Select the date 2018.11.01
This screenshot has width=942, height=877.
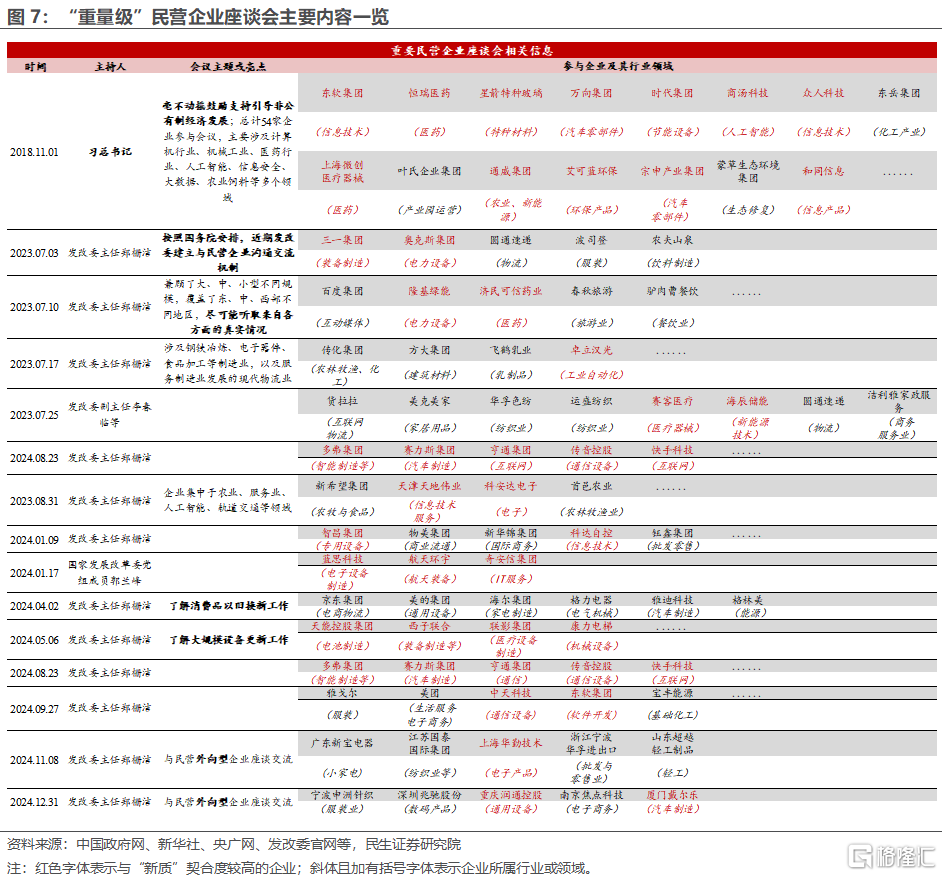tap(34, 152)
